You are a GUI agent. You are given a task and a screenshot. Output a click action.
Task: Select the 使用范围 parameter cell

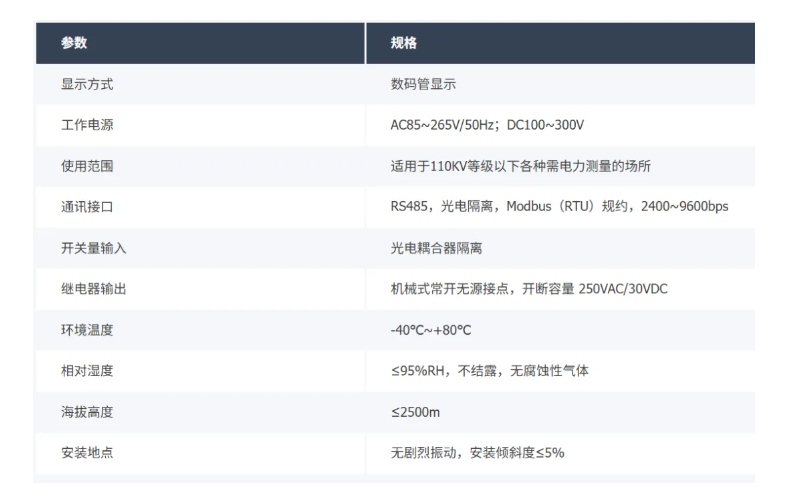click(86, 166)
